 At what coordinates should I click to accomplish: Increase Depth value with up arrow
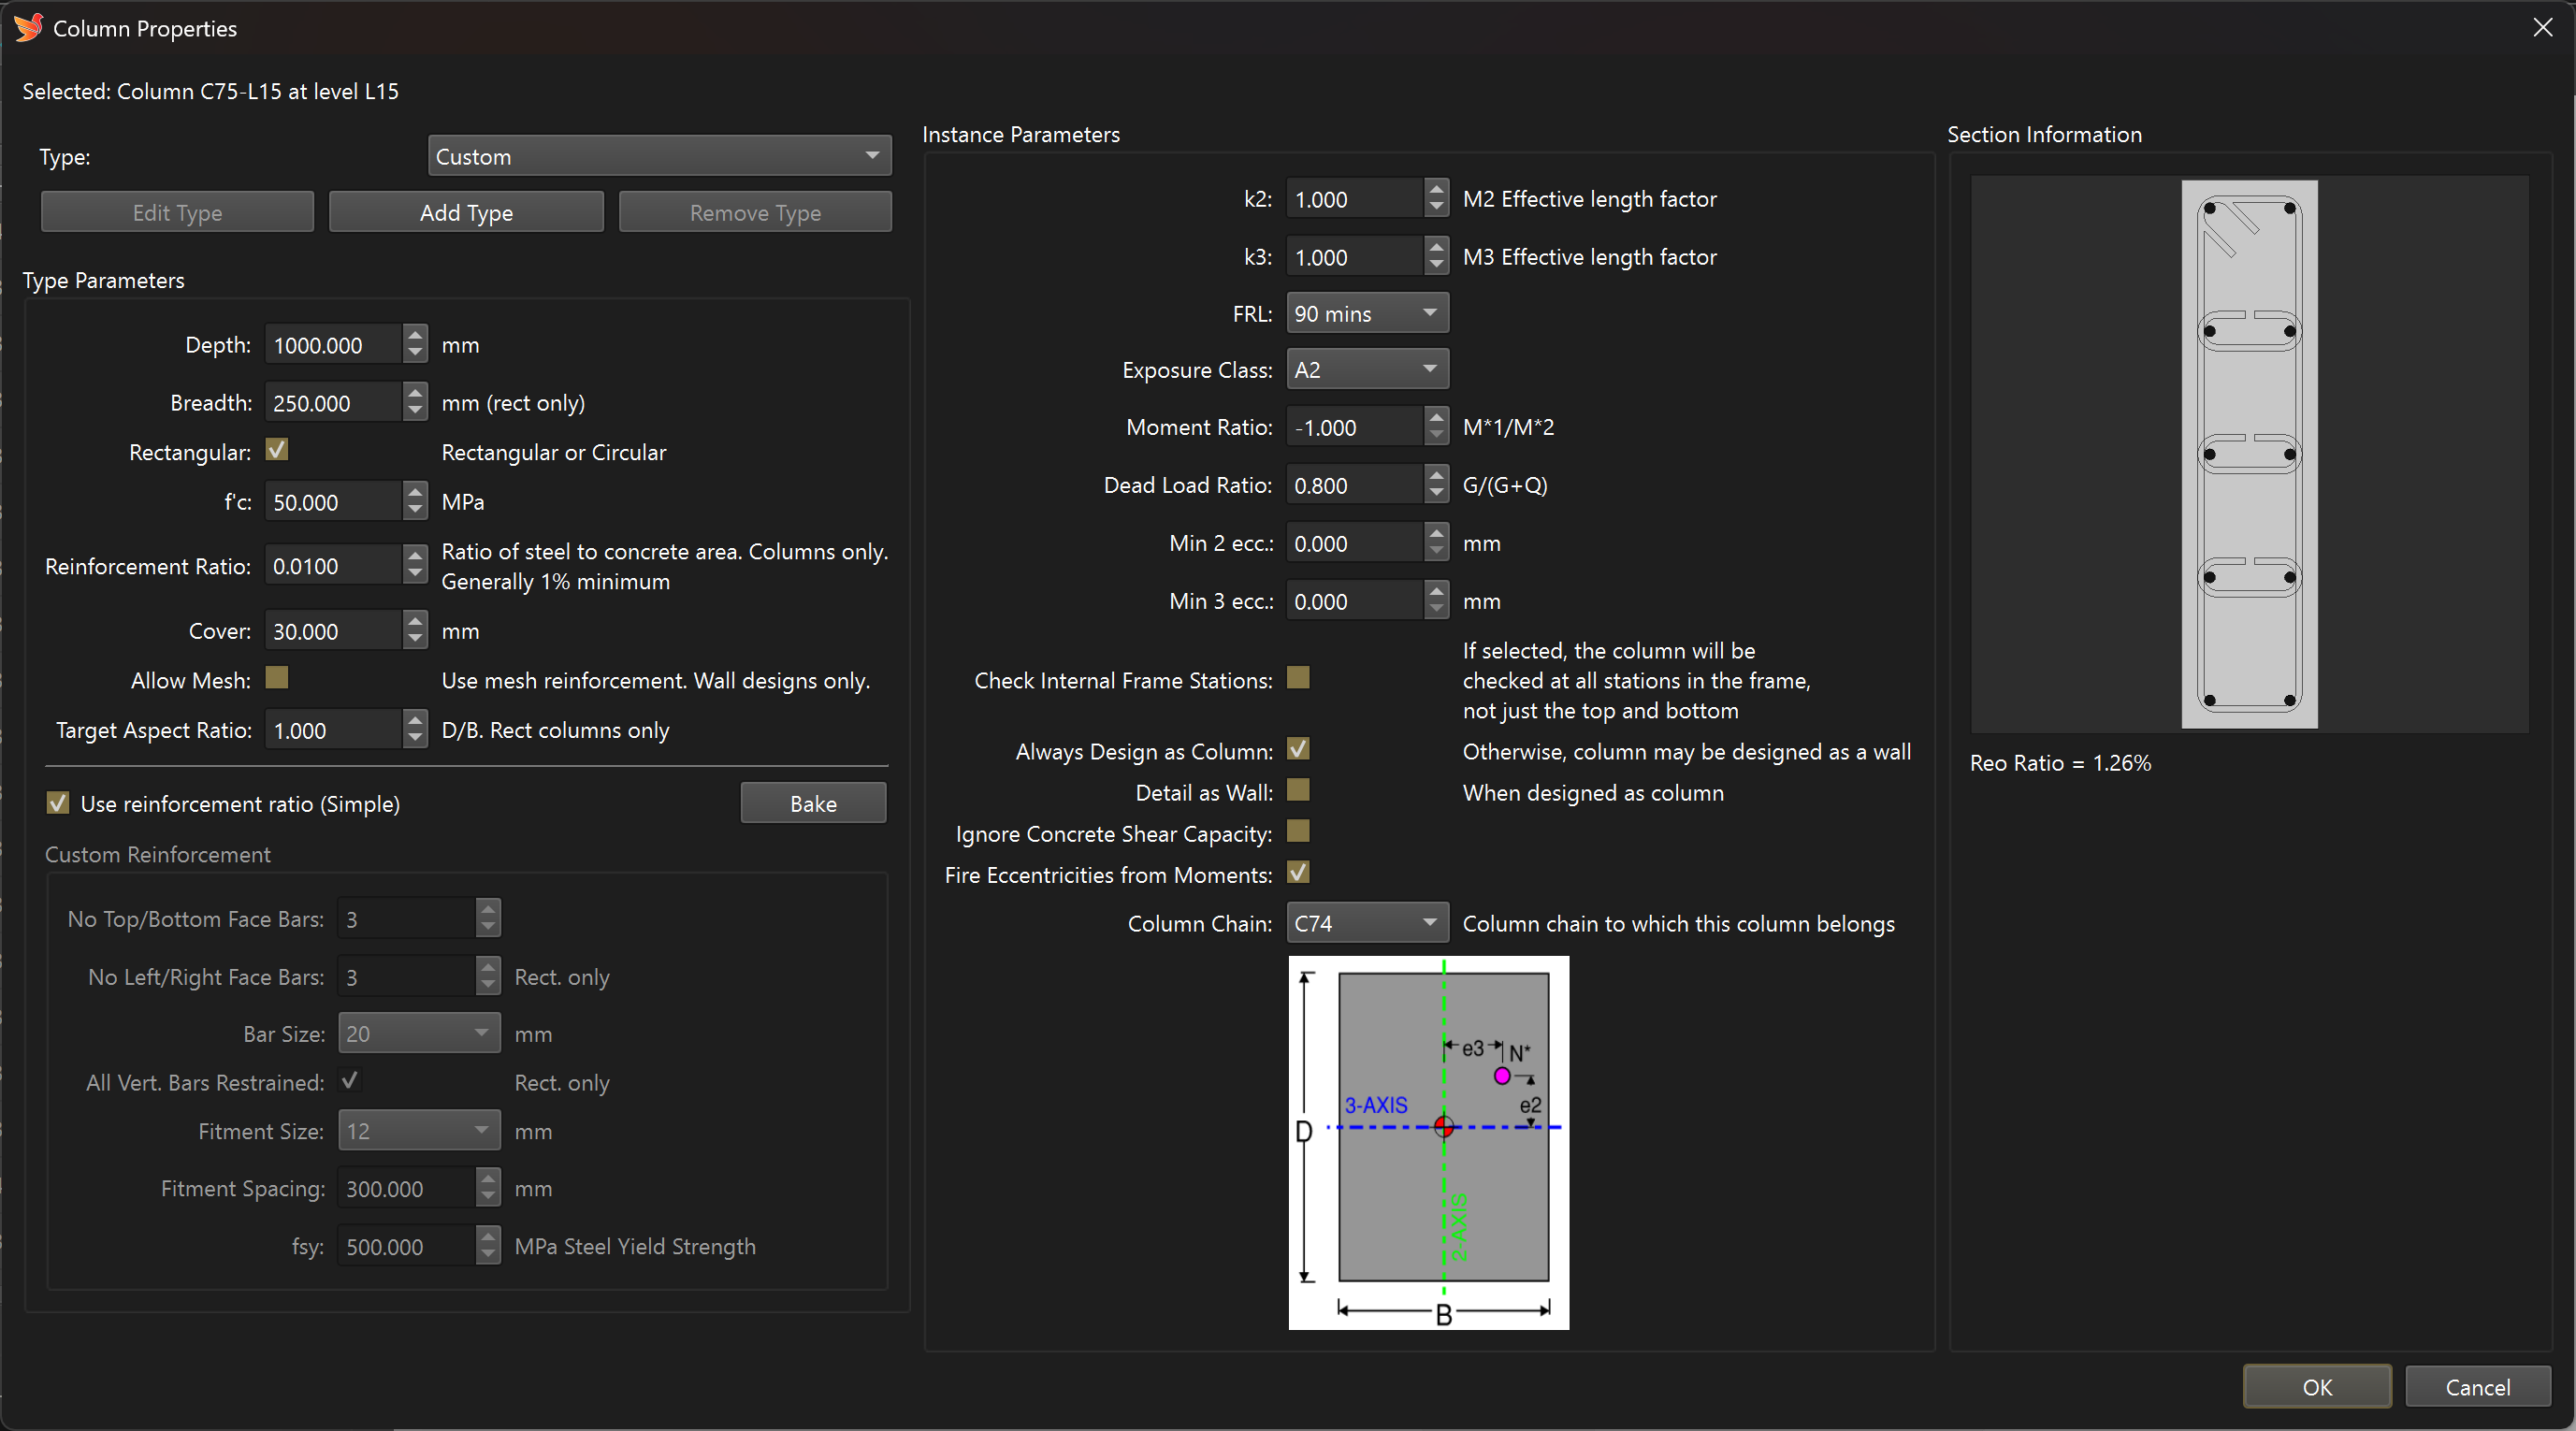[x=415, y=335]
